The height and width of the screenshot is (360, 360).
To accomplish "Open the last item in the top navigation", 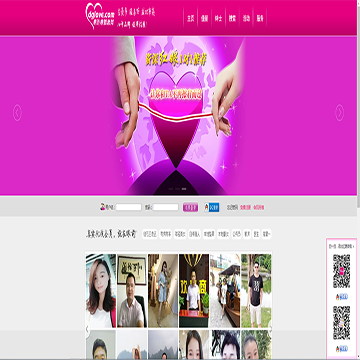I will [x=260, y=19].
